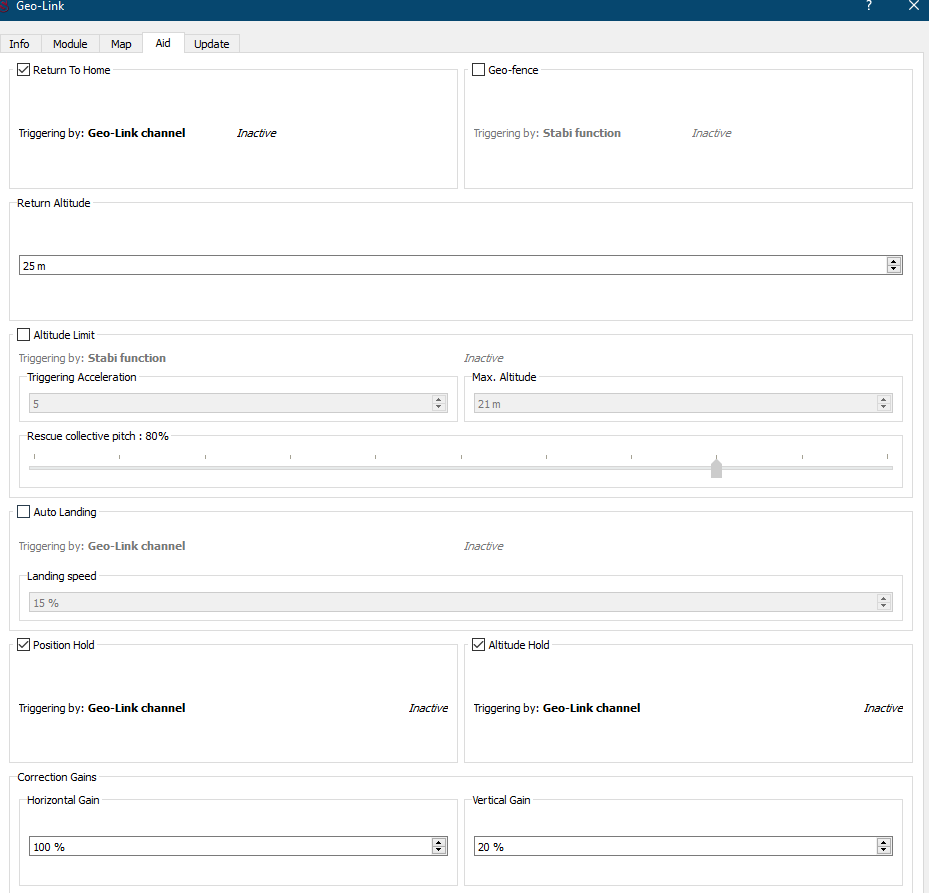Enable the Geo-fence checkbox
The height and width of the screenshot is (893, 929).
pos(479,70)
